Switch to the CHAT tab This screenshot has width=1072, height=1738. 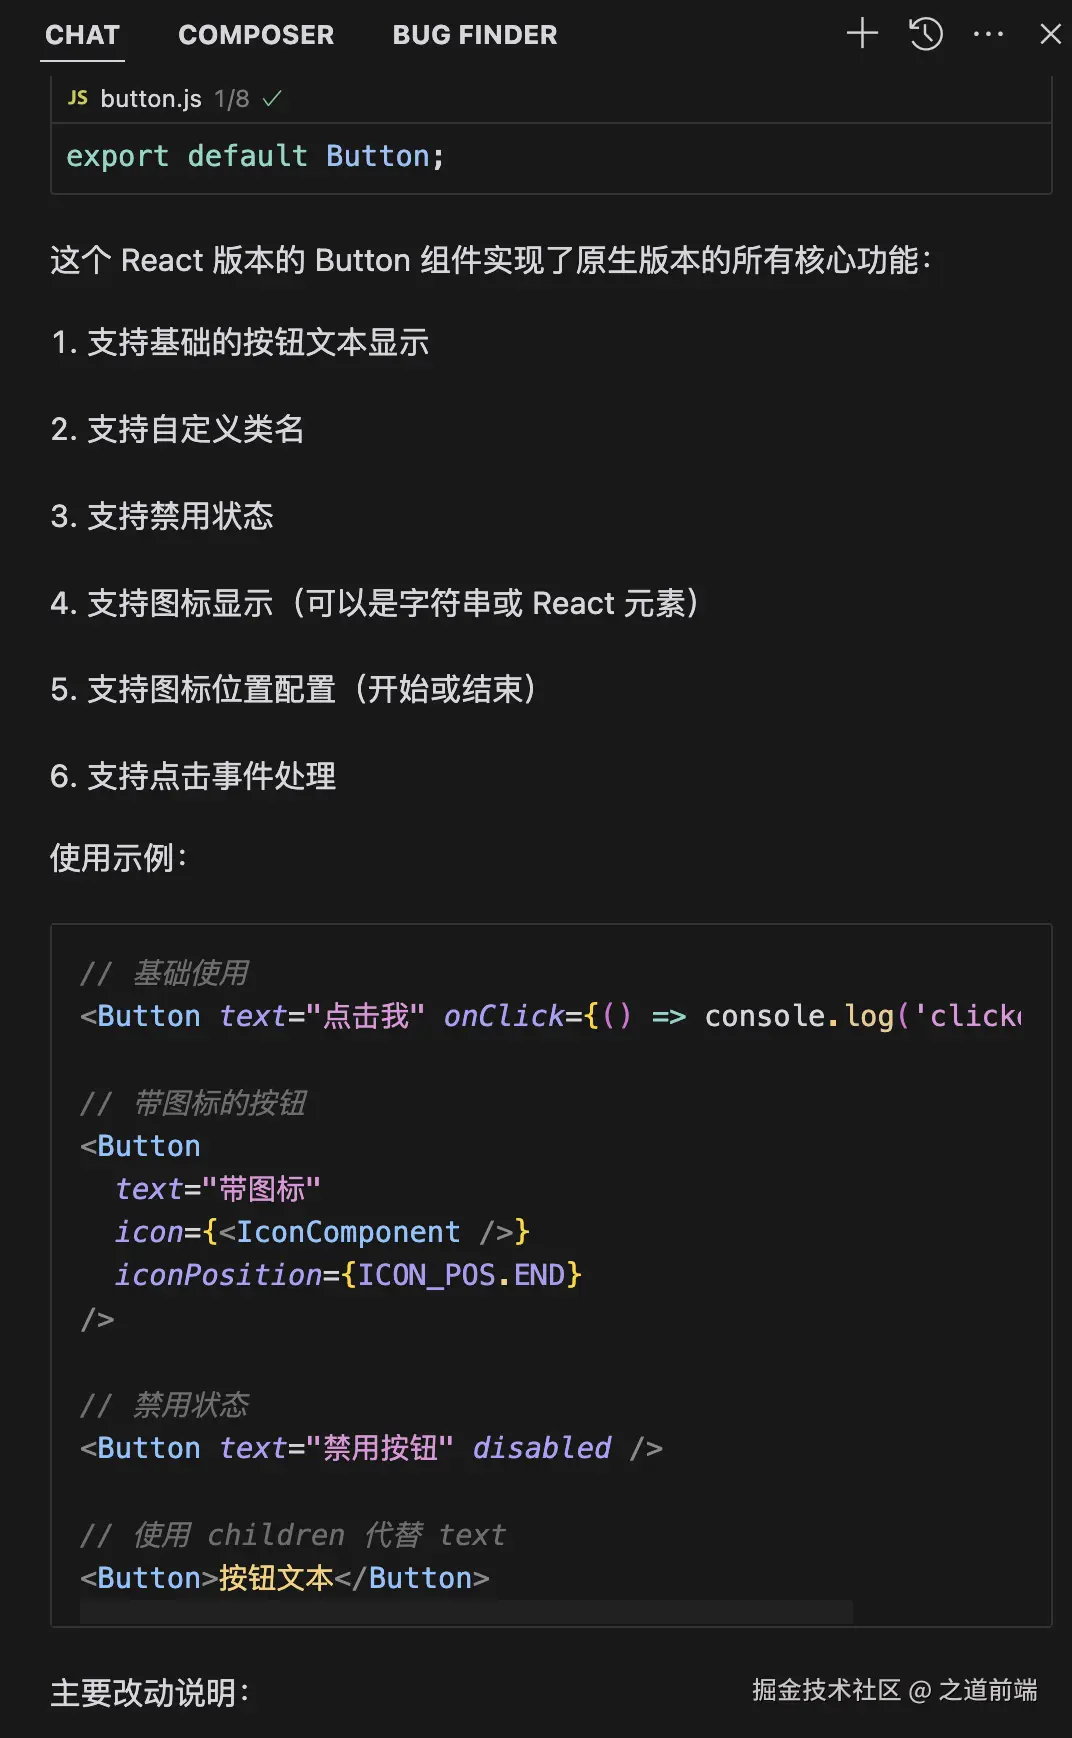(82, 35)
